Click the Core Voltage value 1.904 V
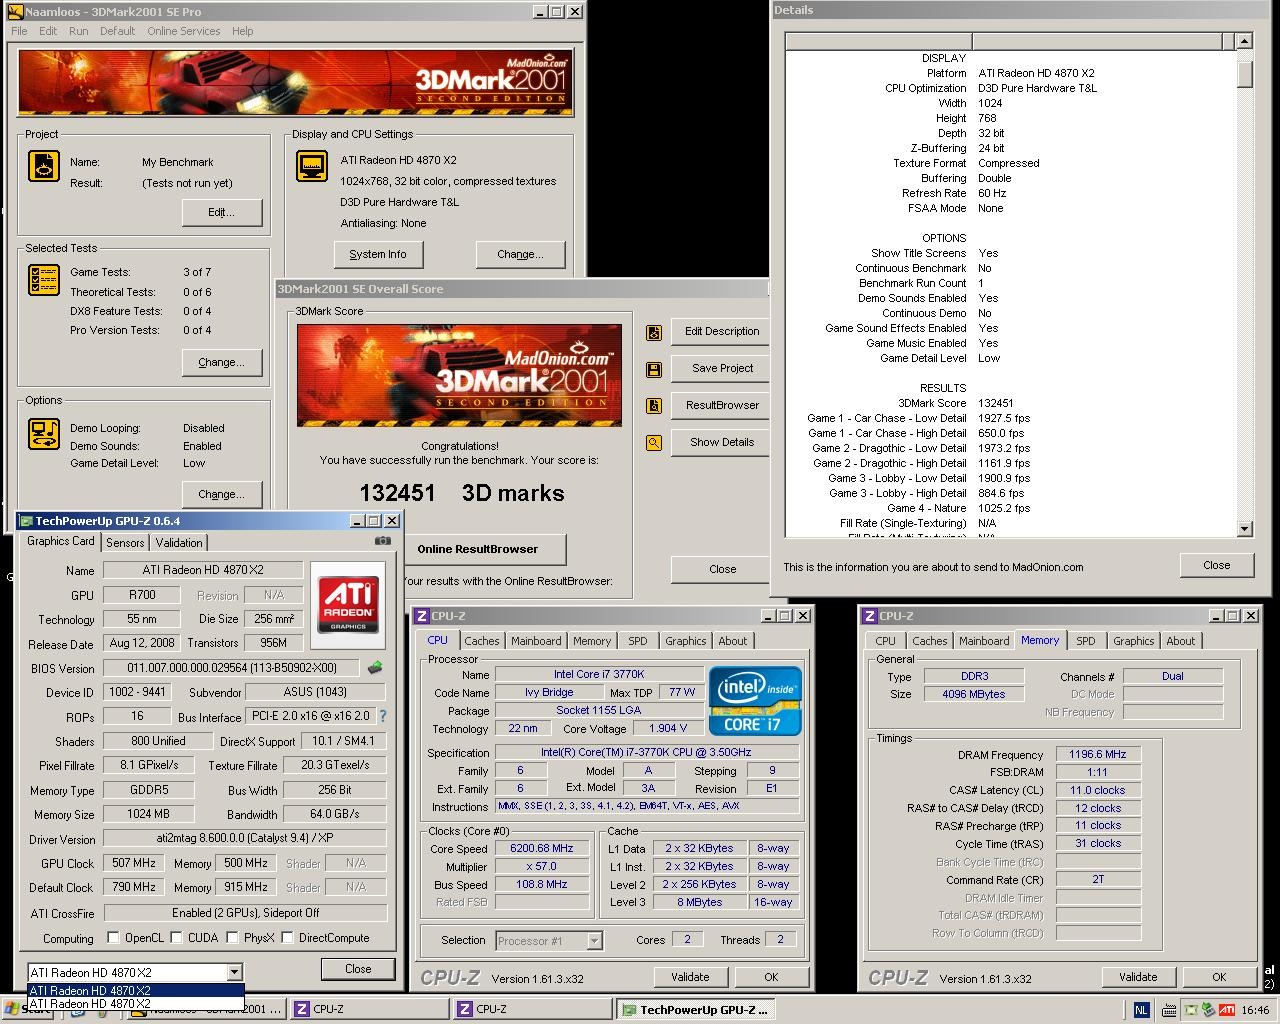The width and height of the screenshot is (1280, 1024). (x=668, y=729)
